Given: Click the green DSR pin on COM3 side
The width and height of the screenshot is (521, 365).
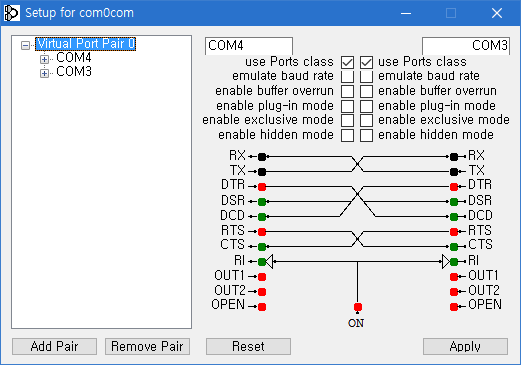Looking at the screenshot, I should [x=454, y=202].
